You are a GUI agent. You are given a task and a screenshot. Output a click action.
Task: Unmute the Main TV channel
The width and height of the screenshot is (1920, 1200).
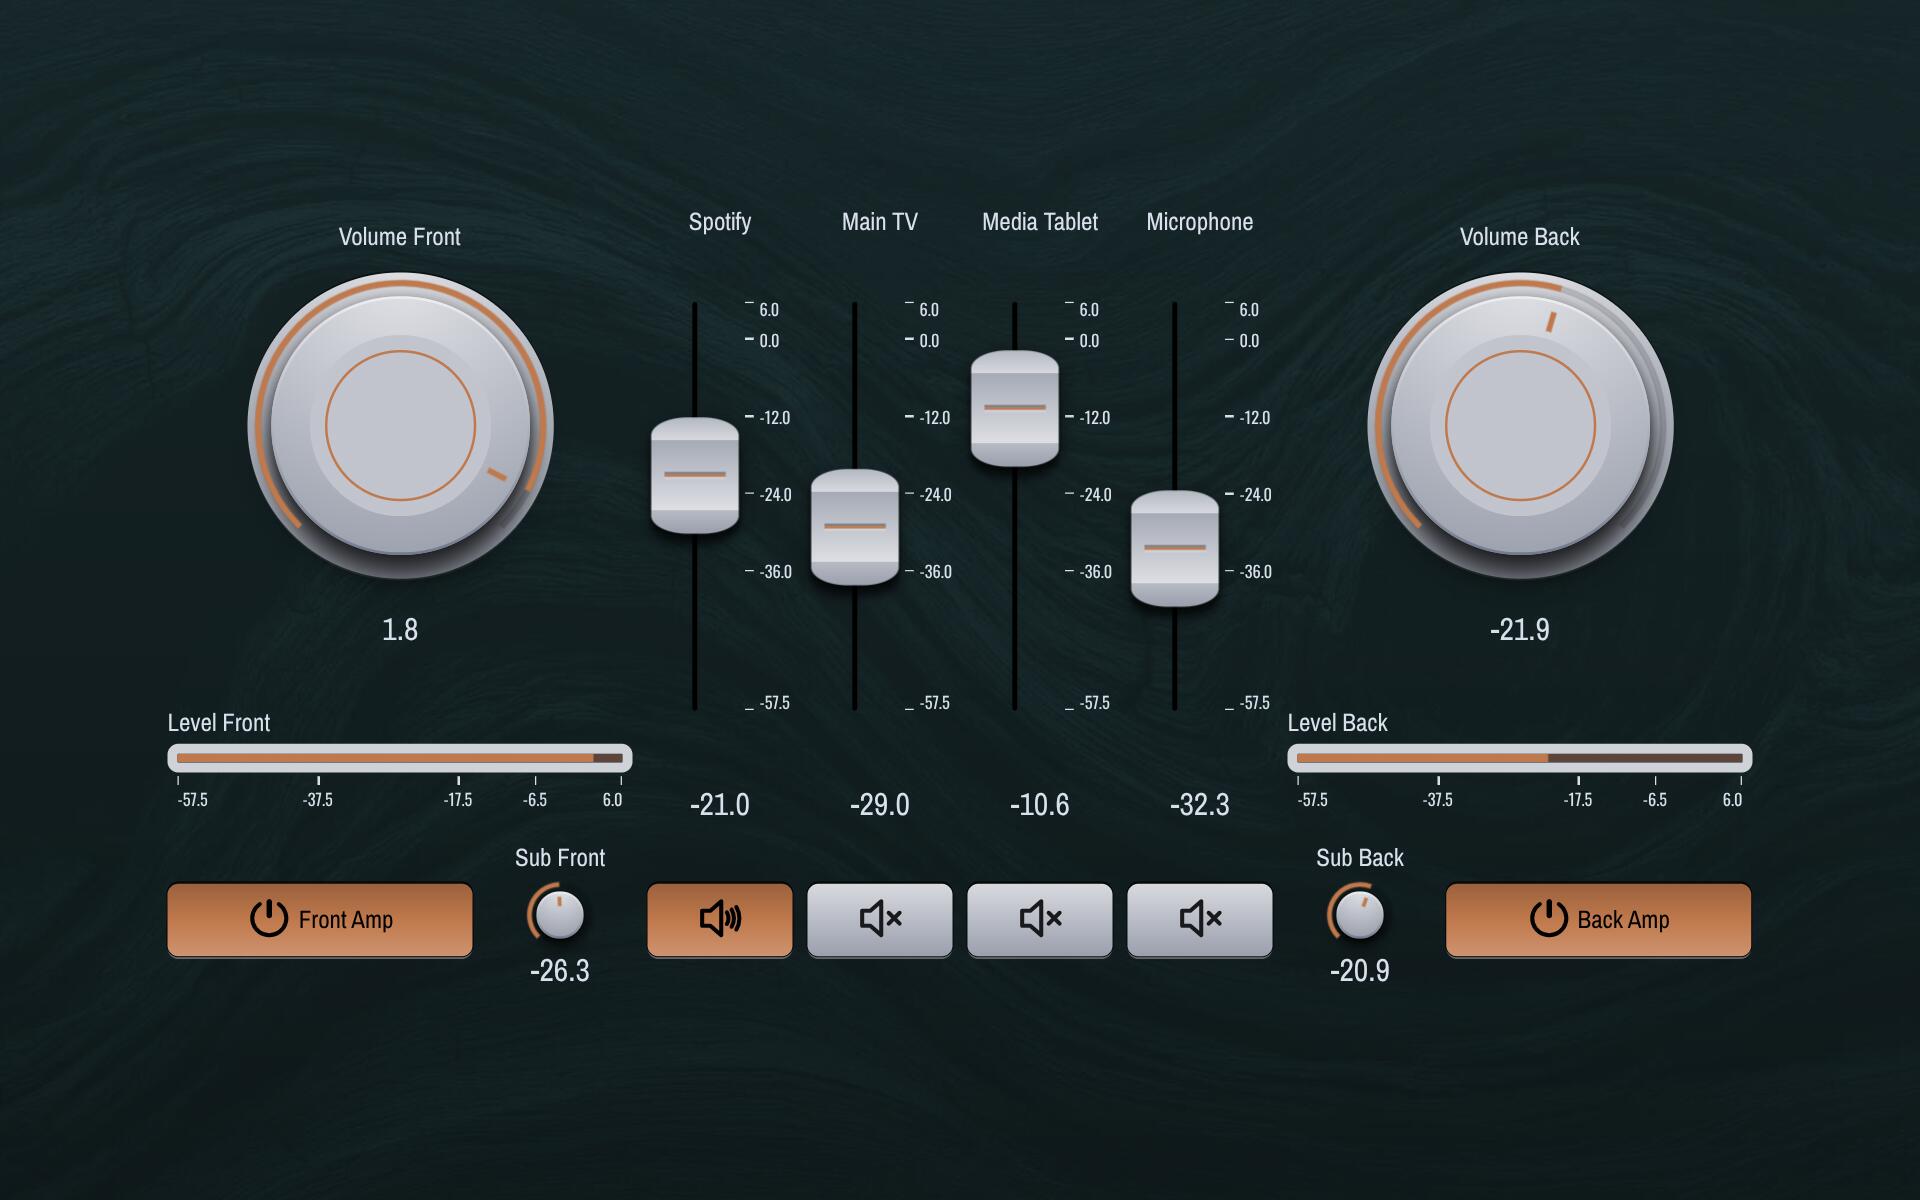(x=879, y=919)
